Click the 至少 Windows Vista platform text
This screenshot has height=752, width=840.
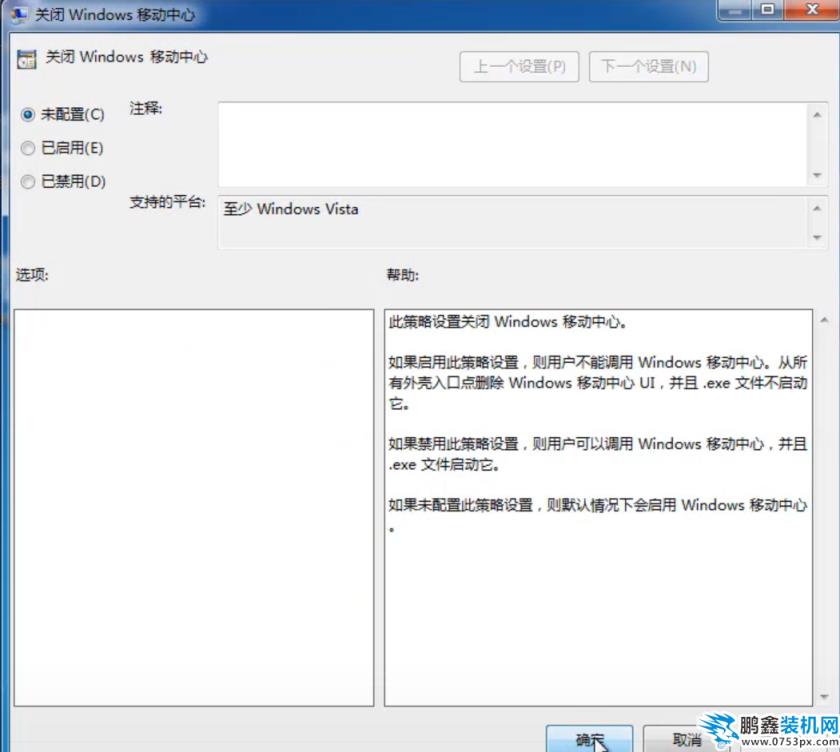pyautogui.click(x=291, y=209)
